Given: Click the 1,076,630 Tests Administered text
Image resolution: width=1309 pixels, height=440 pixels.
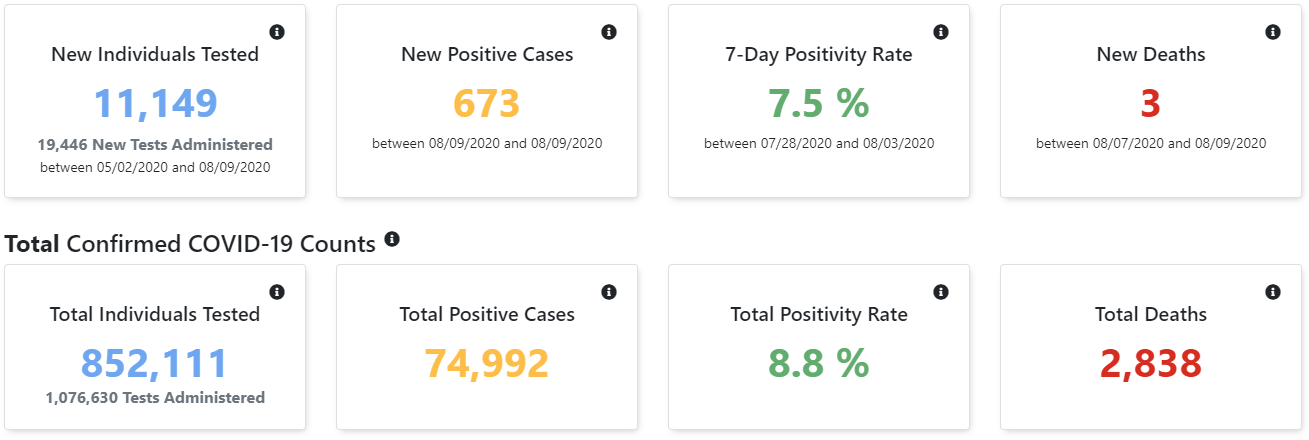Looking at the screenshot, I should click(x=155, y=398).
